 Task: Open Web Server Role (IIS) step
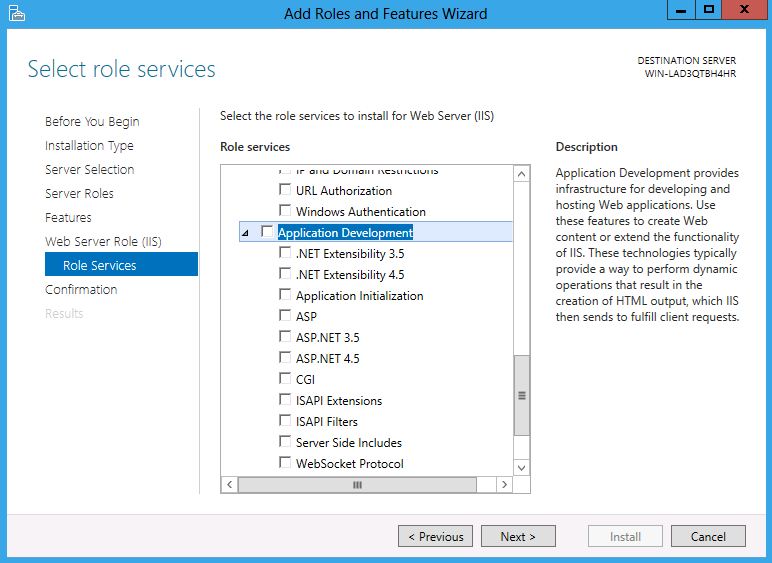click(x=103, y=242)
